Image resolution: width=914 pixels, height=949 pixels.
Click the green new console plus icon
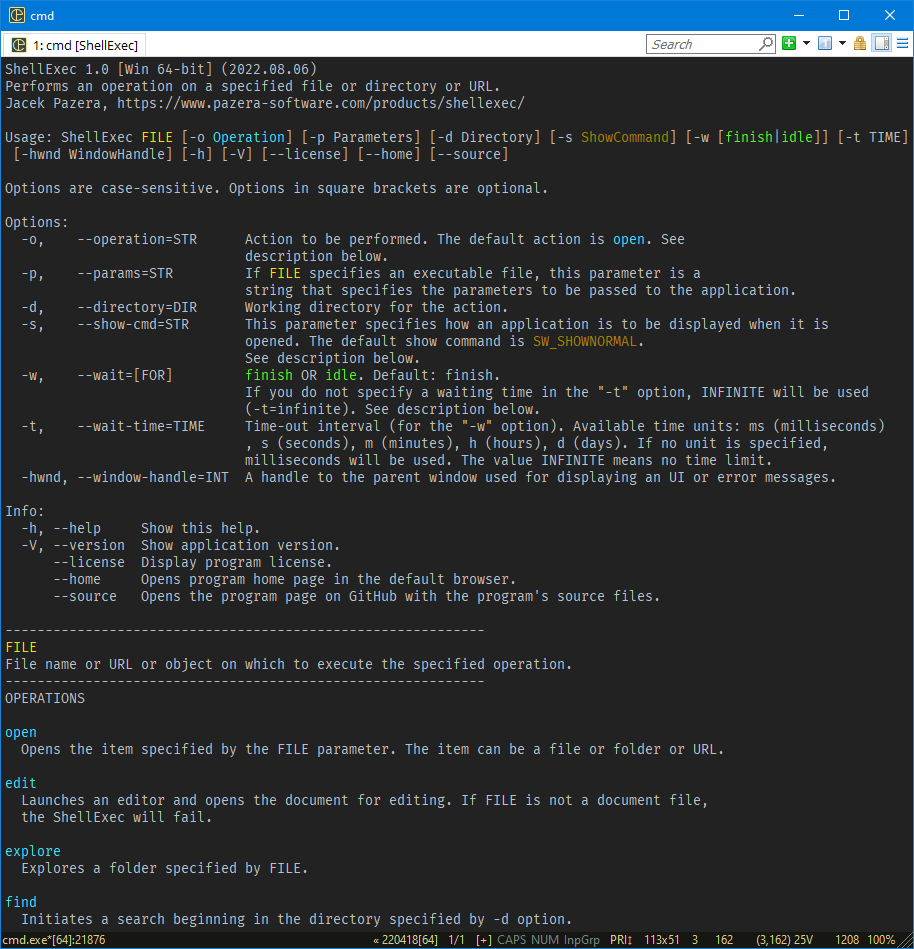click(790, 44)
